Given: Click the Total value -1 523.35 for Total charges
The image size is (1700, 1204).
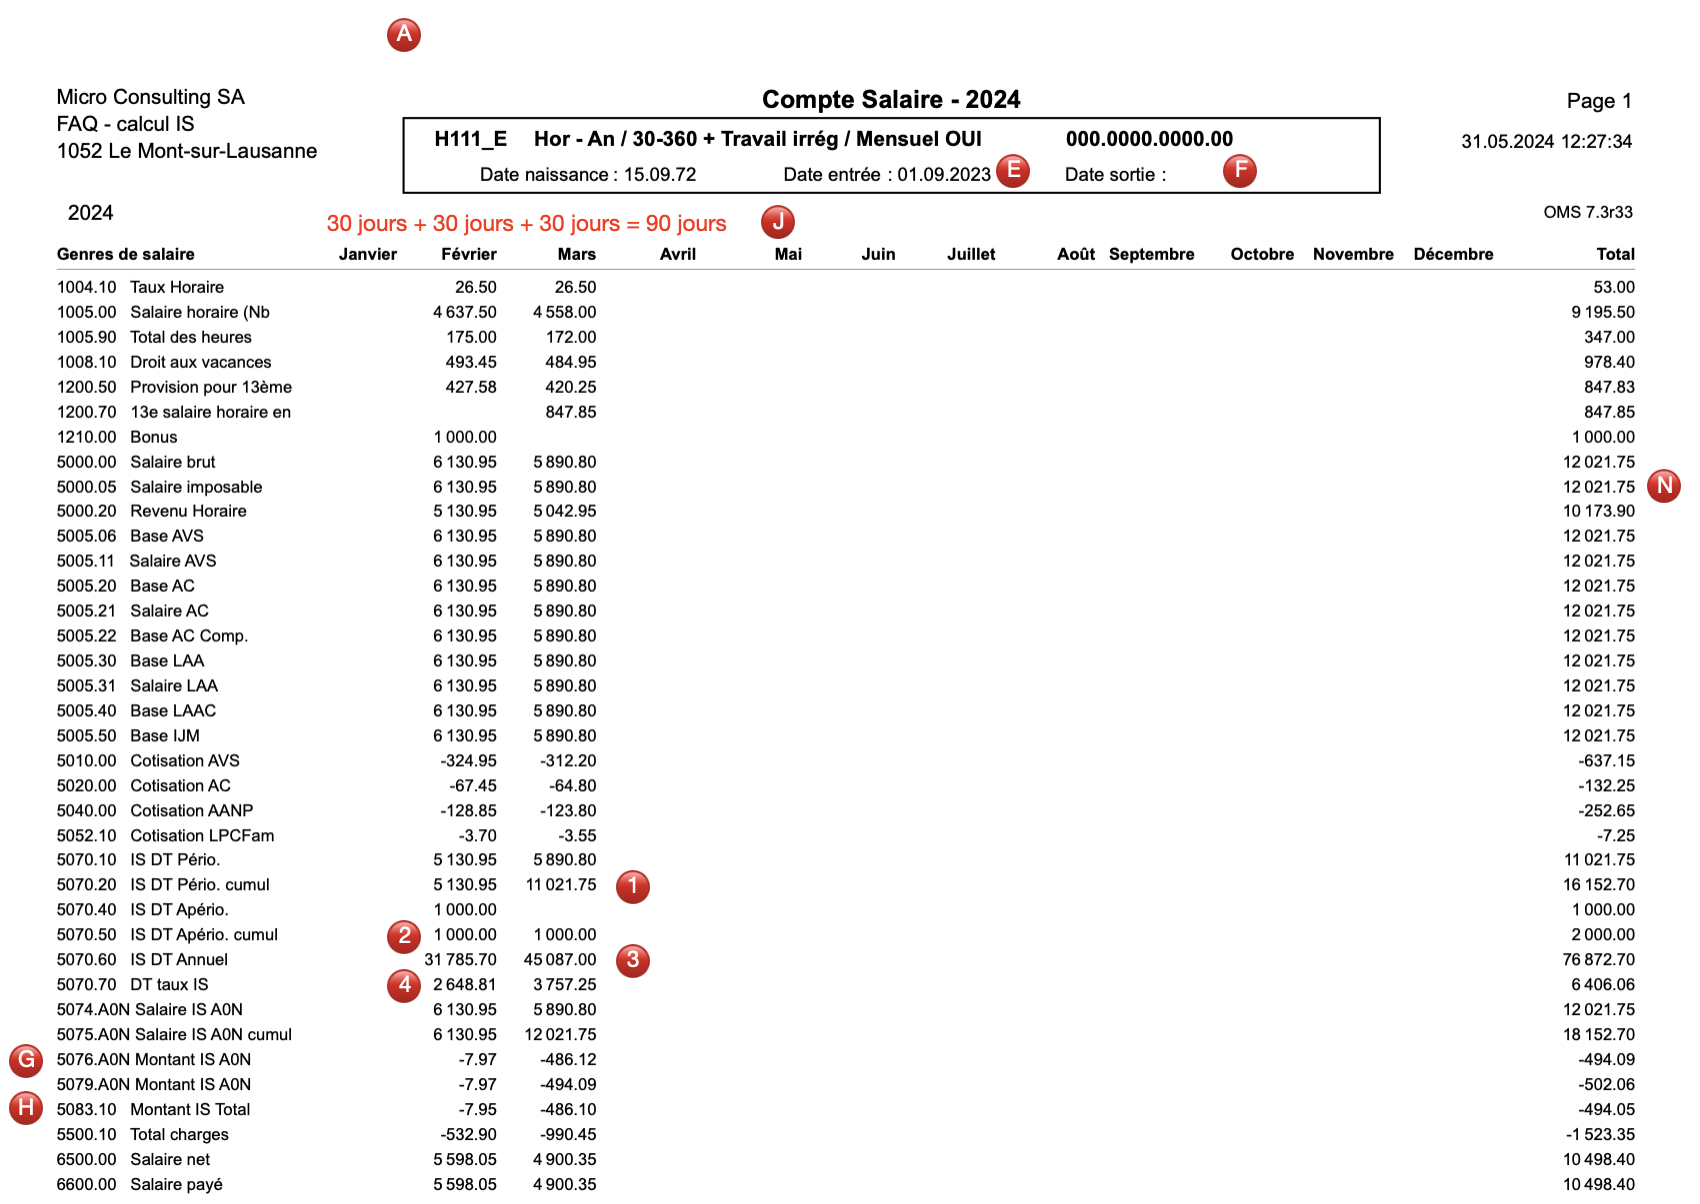Looking at the screenshot, I should [x=1600, y=1135].
